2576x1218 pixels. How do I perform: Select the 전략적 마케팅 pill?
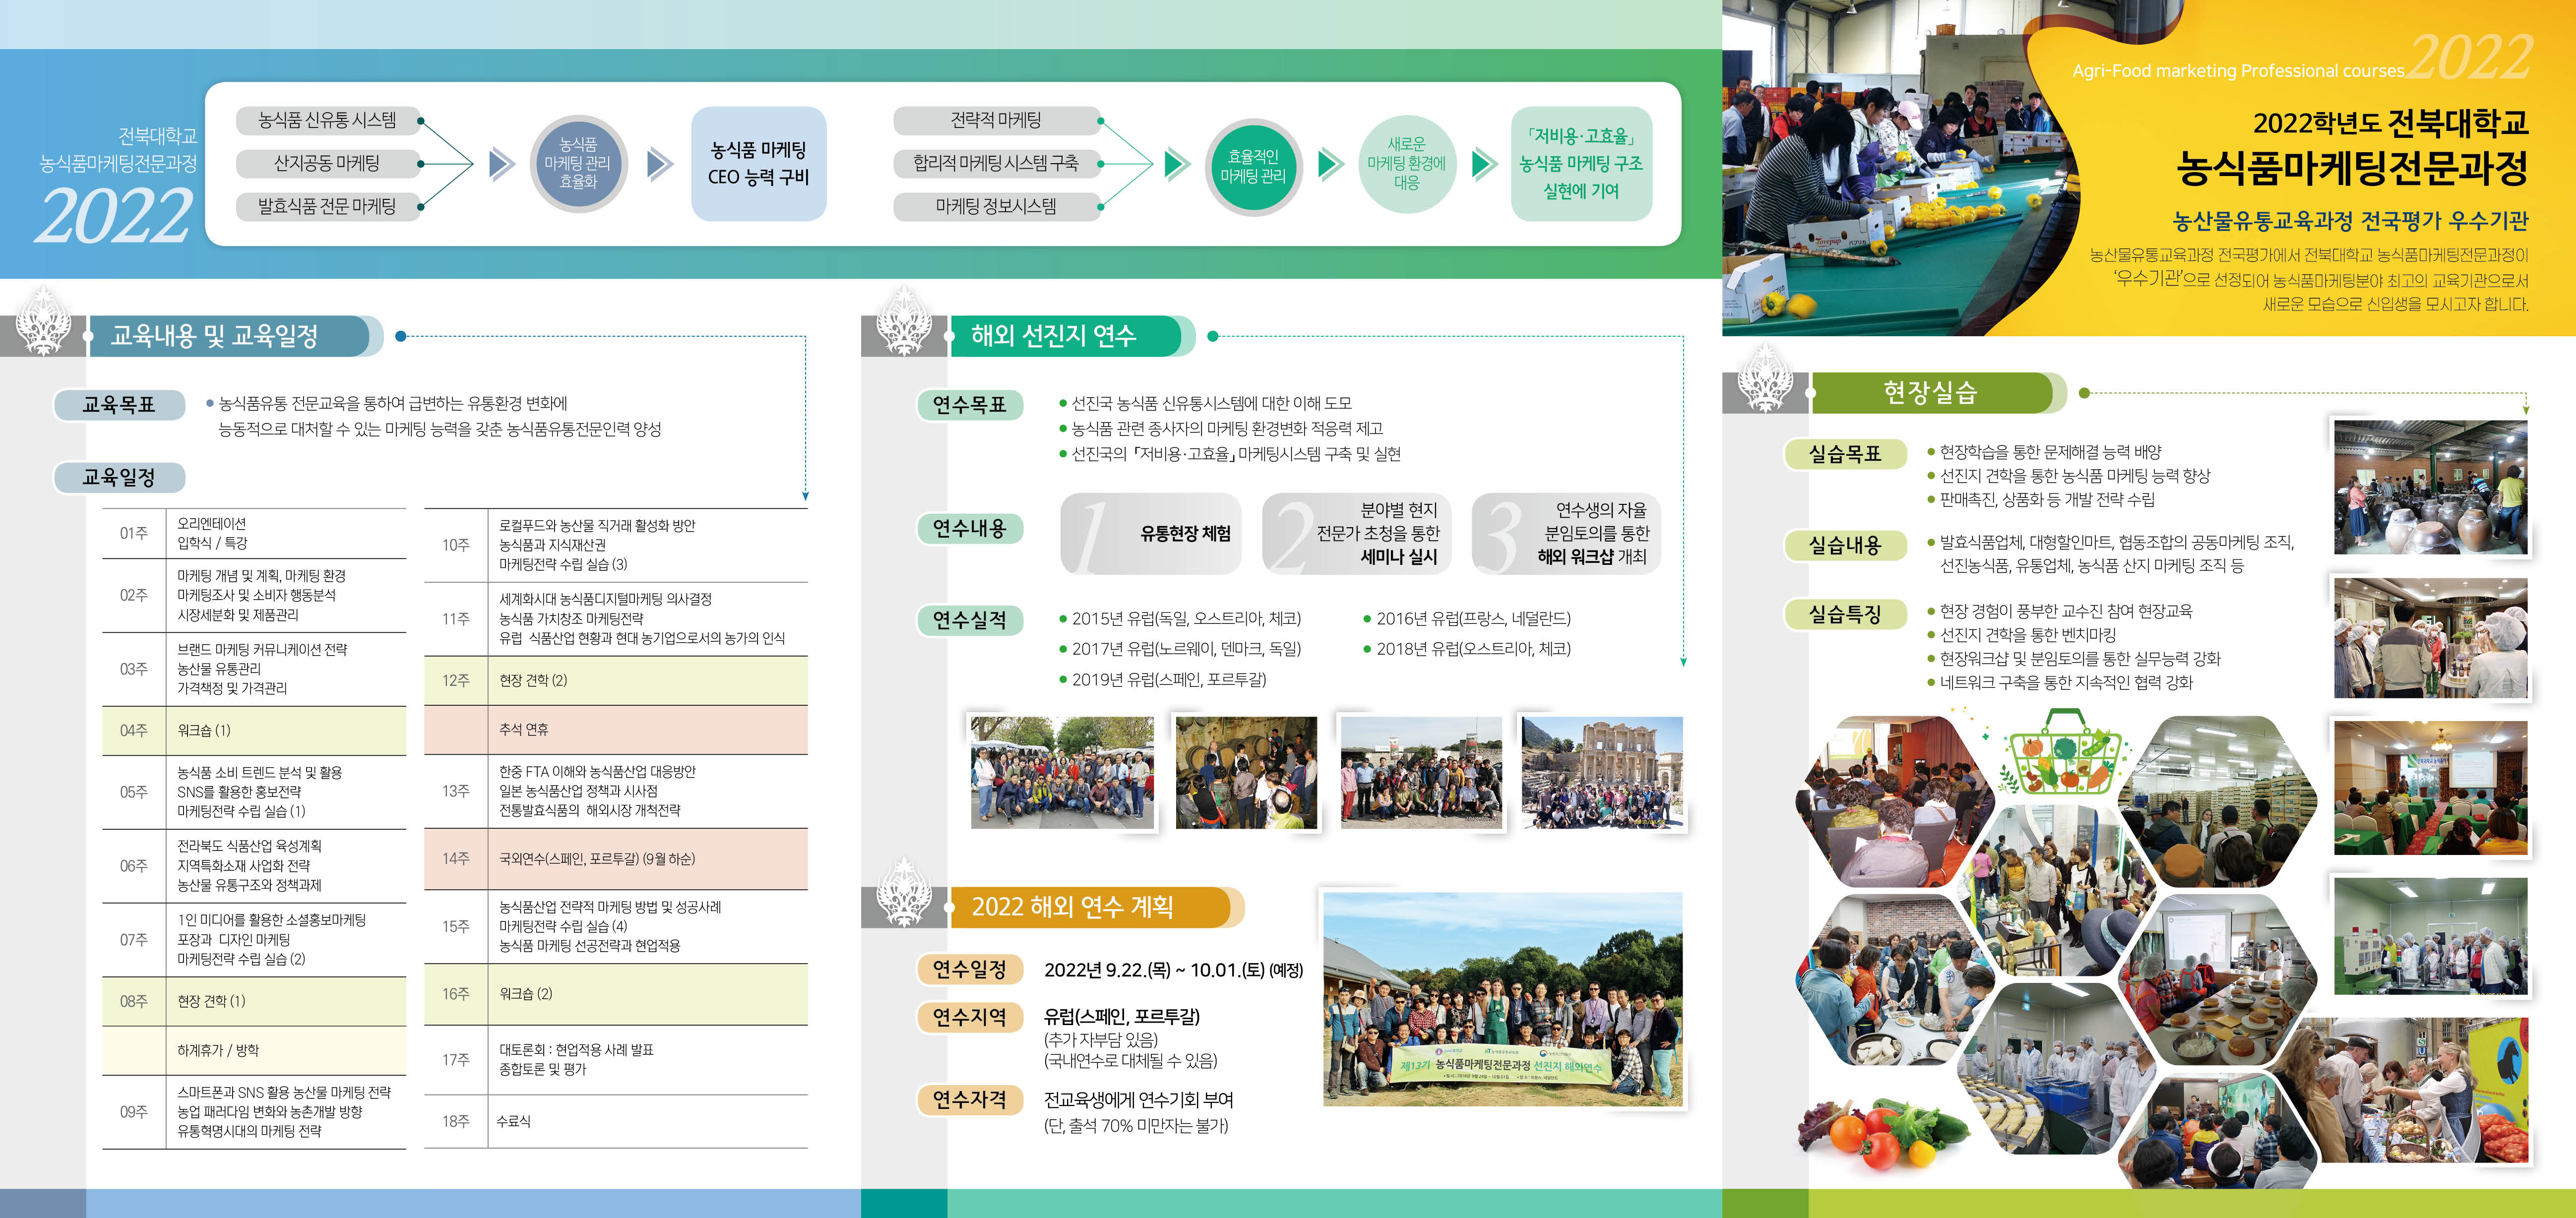click(996, 121)
